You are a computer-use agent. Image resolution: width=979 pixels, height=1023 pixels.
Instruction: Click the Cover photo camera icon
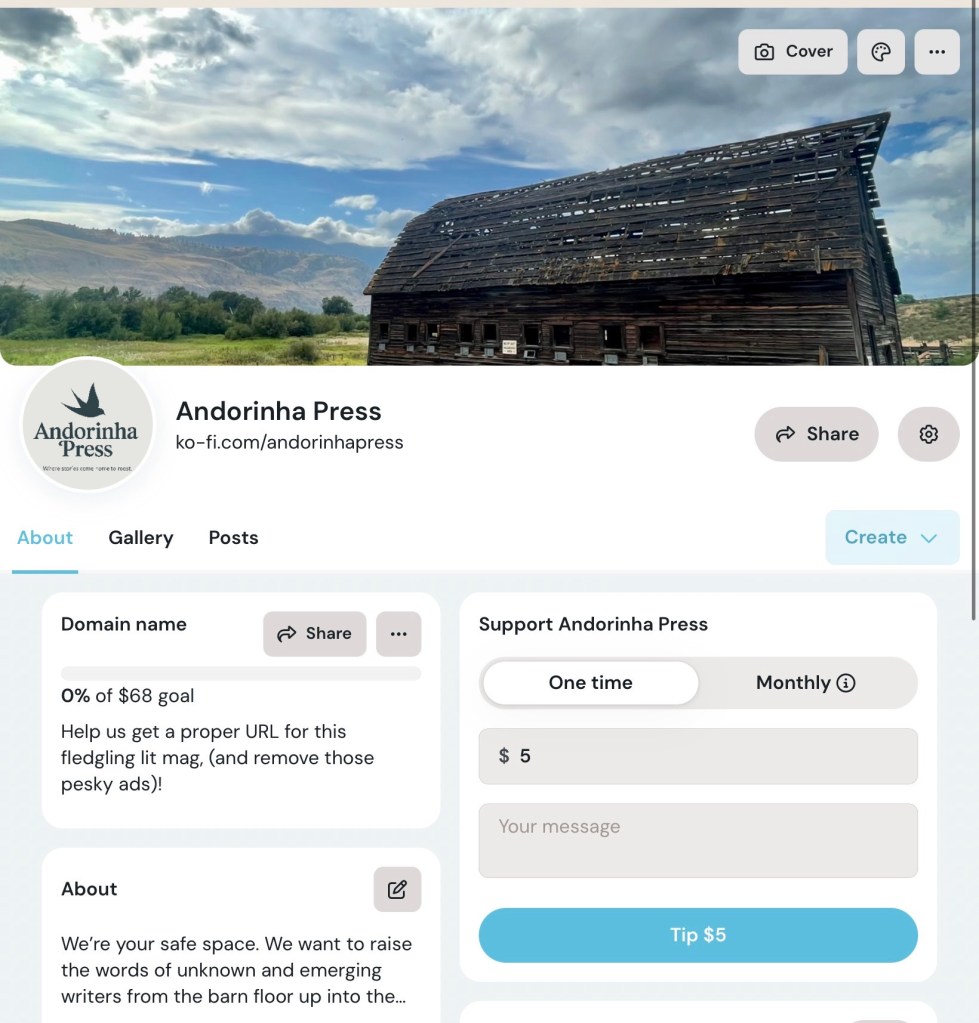point(791,51)
